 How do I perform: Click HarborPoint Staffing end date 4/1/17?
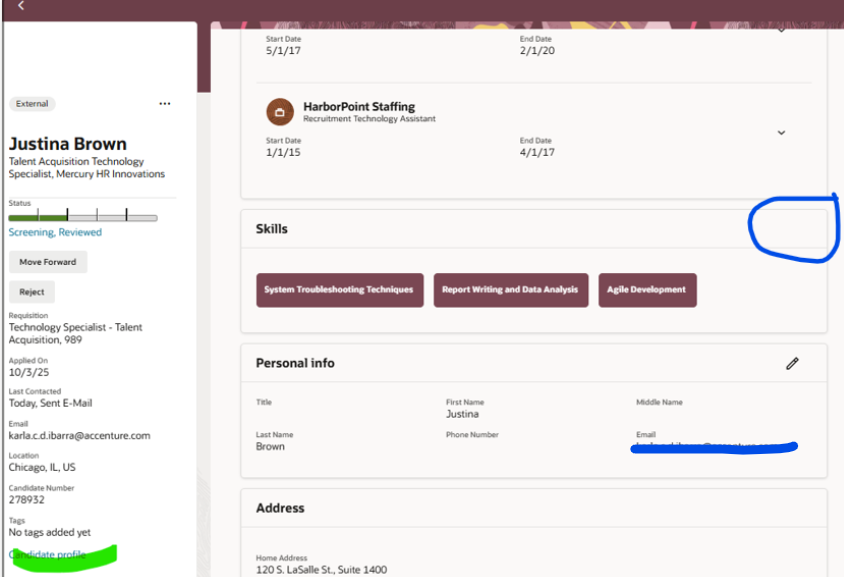click(x=537, y=152)
